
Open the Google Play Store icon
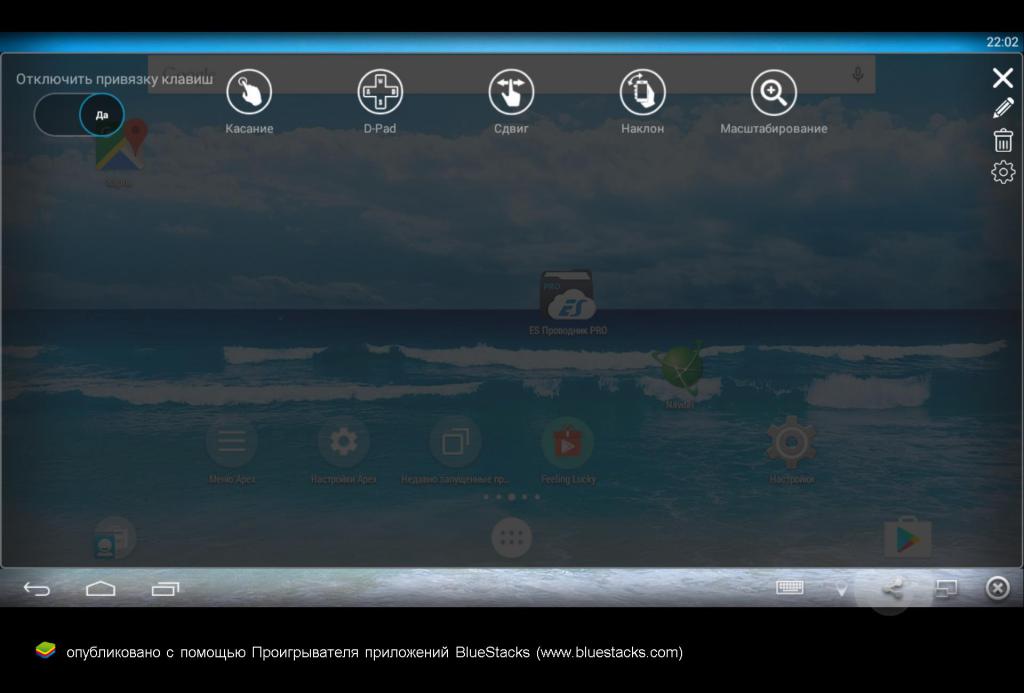click(x=907, y=538)
